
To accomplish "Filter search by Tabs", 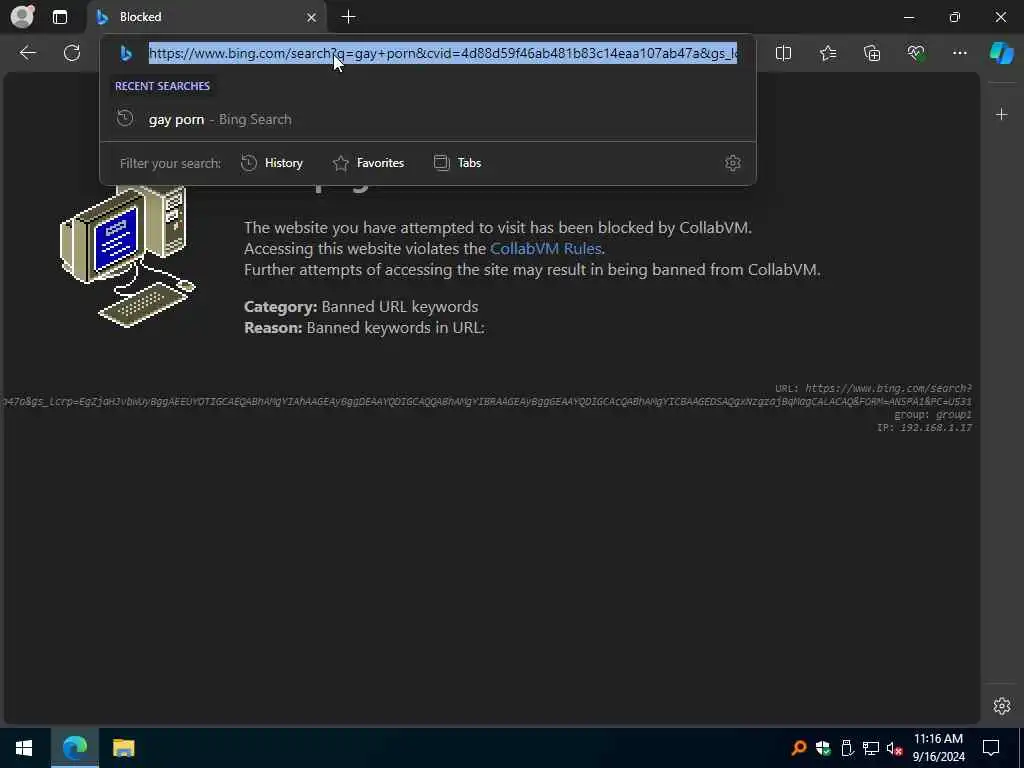I will point(458,163).
